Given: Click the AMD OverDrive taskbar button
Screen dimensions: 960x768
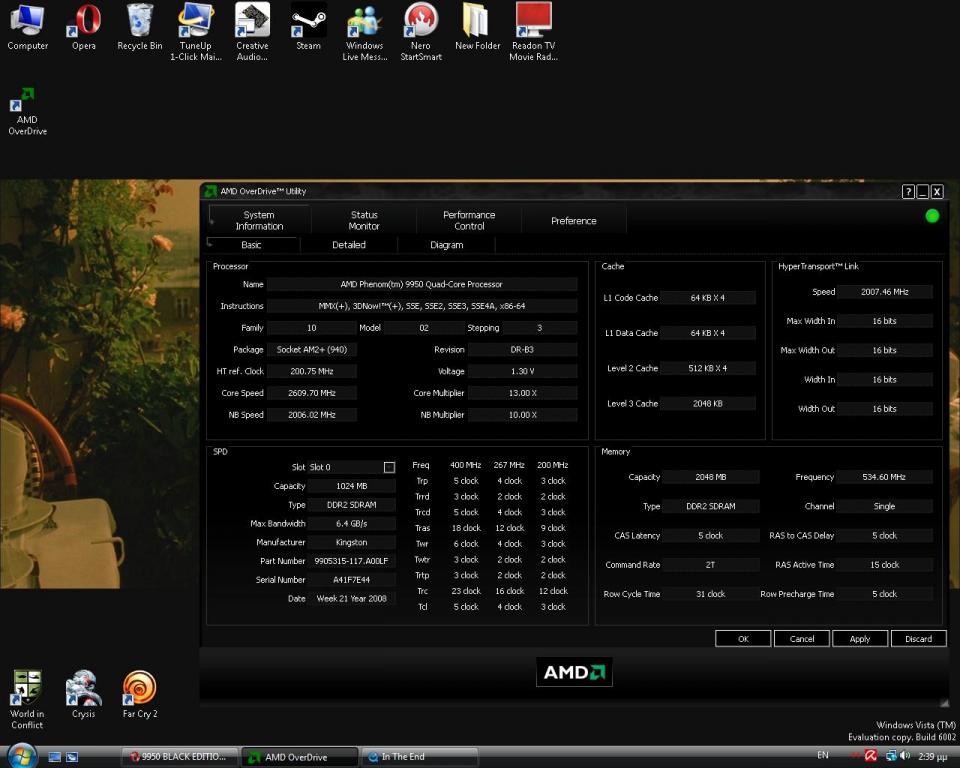Looking at the screenshot, I should click(299, 757).
